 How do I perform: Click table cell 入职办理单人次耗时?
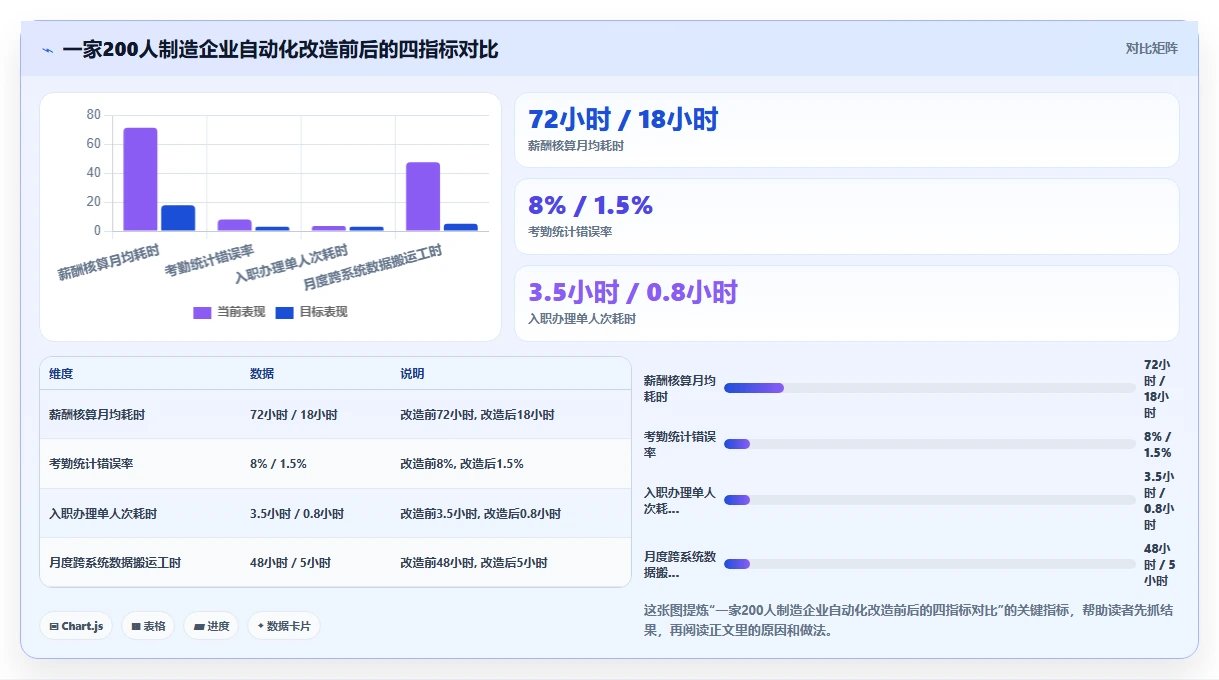(103, 514)
